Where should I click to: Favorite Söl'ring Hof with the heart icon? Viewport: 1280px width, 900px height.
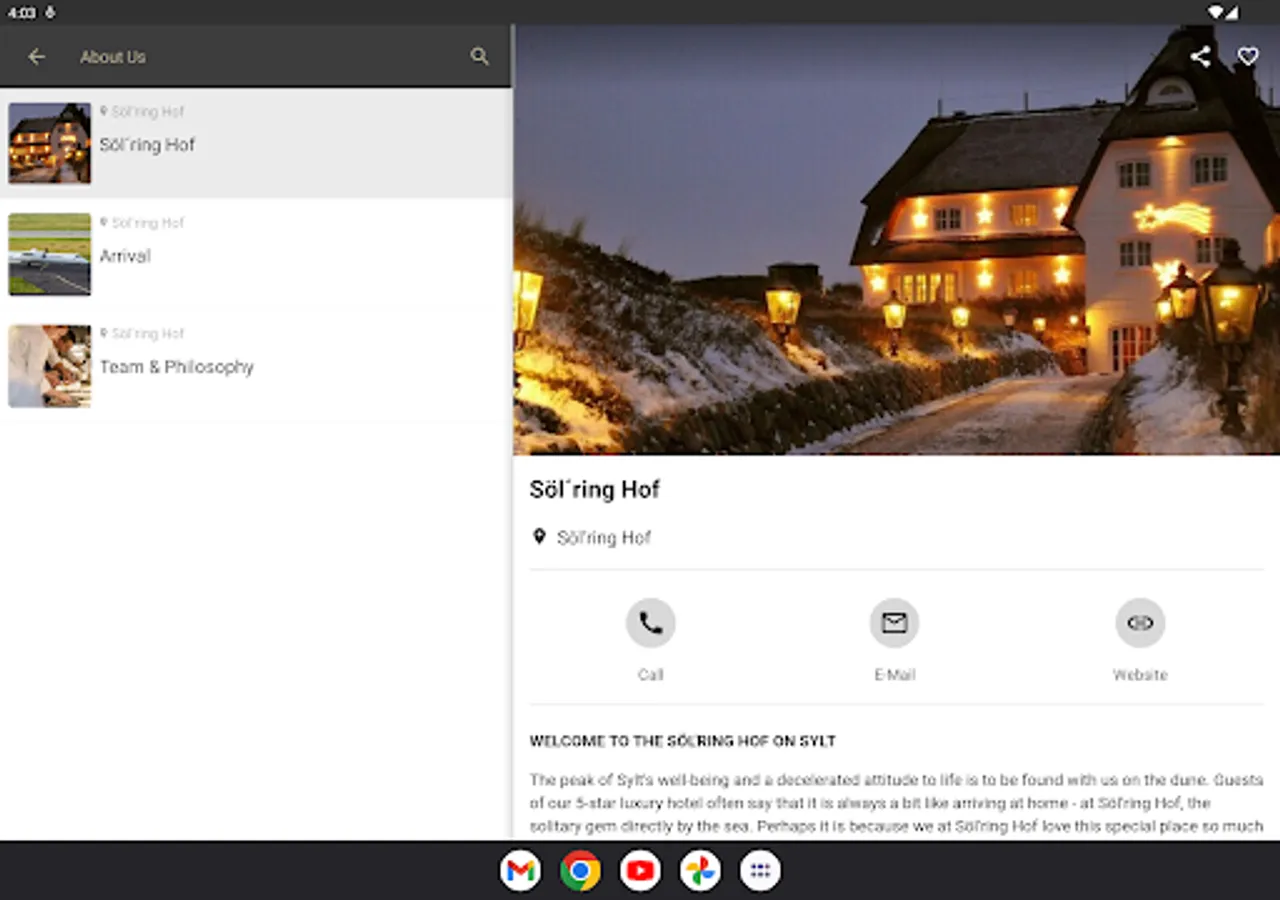point(1248,57)
